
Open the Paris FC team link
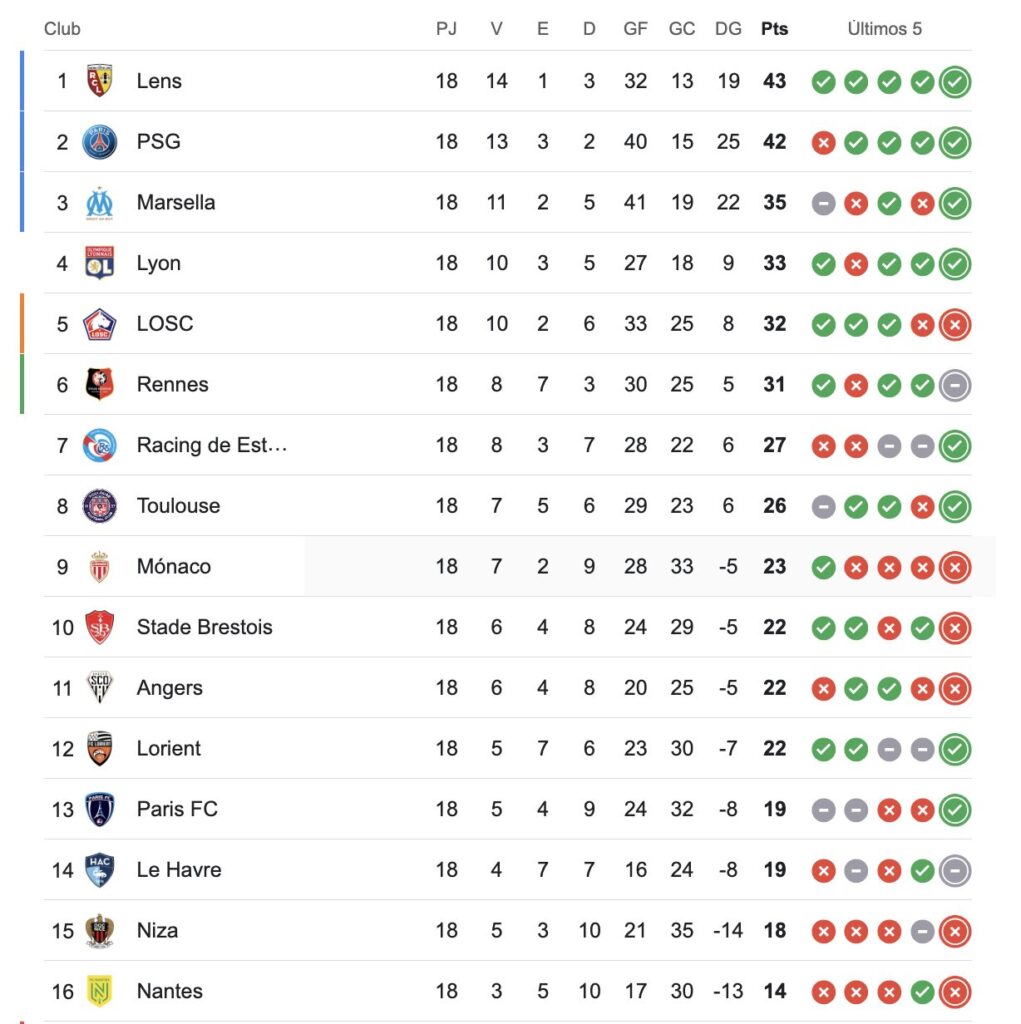(177, 809)
